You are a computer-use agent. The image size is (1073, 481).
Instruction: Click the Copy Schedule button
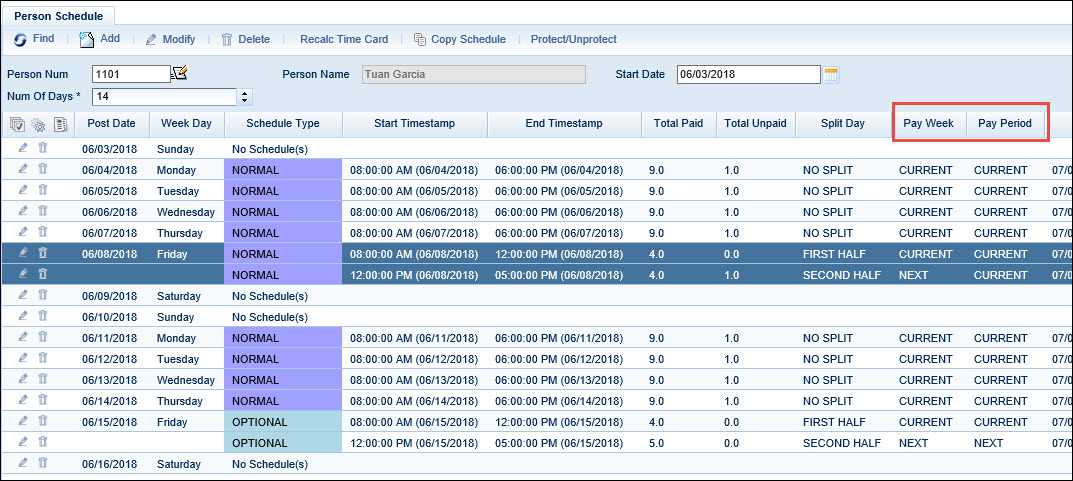(459, 39)
